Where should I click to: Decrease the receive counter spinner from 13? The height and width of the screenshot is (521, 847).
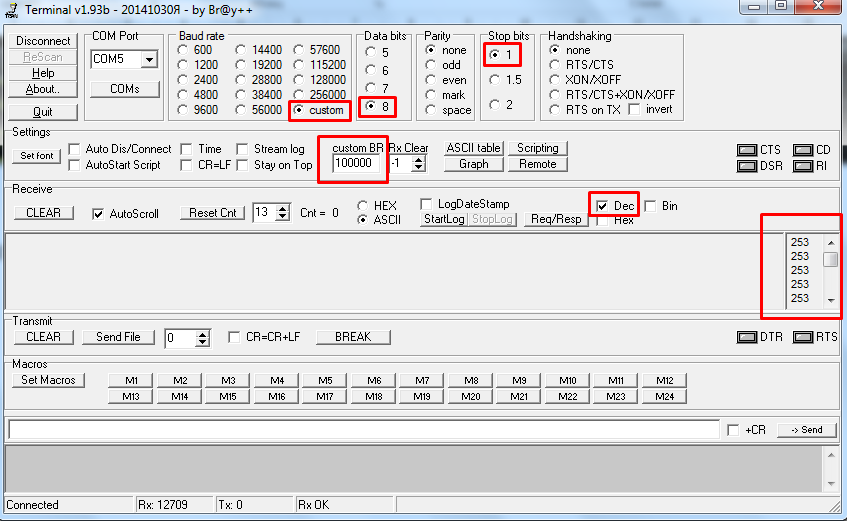283,217
